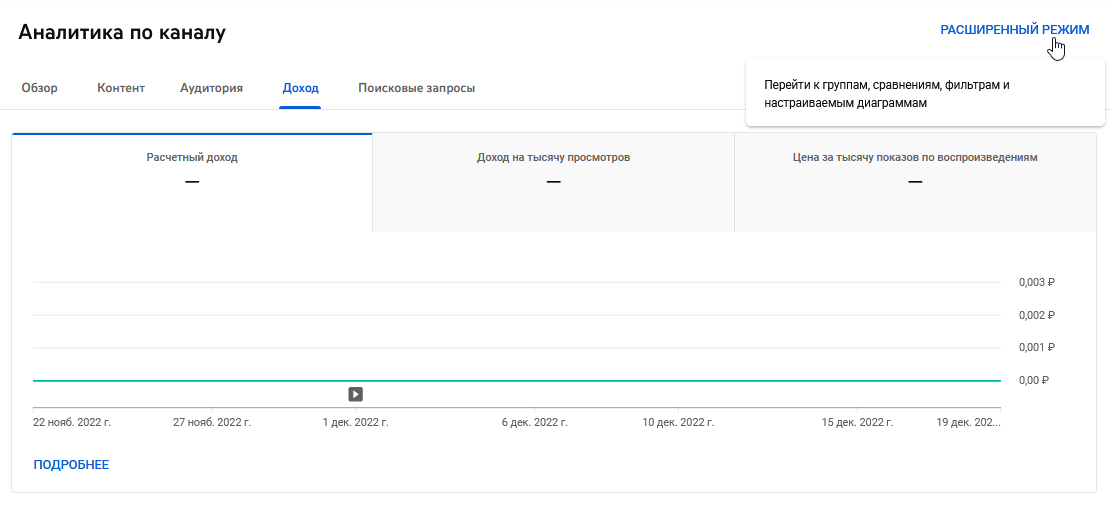Click the 6 дек. 2022 г. date label

[x=535, y=423]
